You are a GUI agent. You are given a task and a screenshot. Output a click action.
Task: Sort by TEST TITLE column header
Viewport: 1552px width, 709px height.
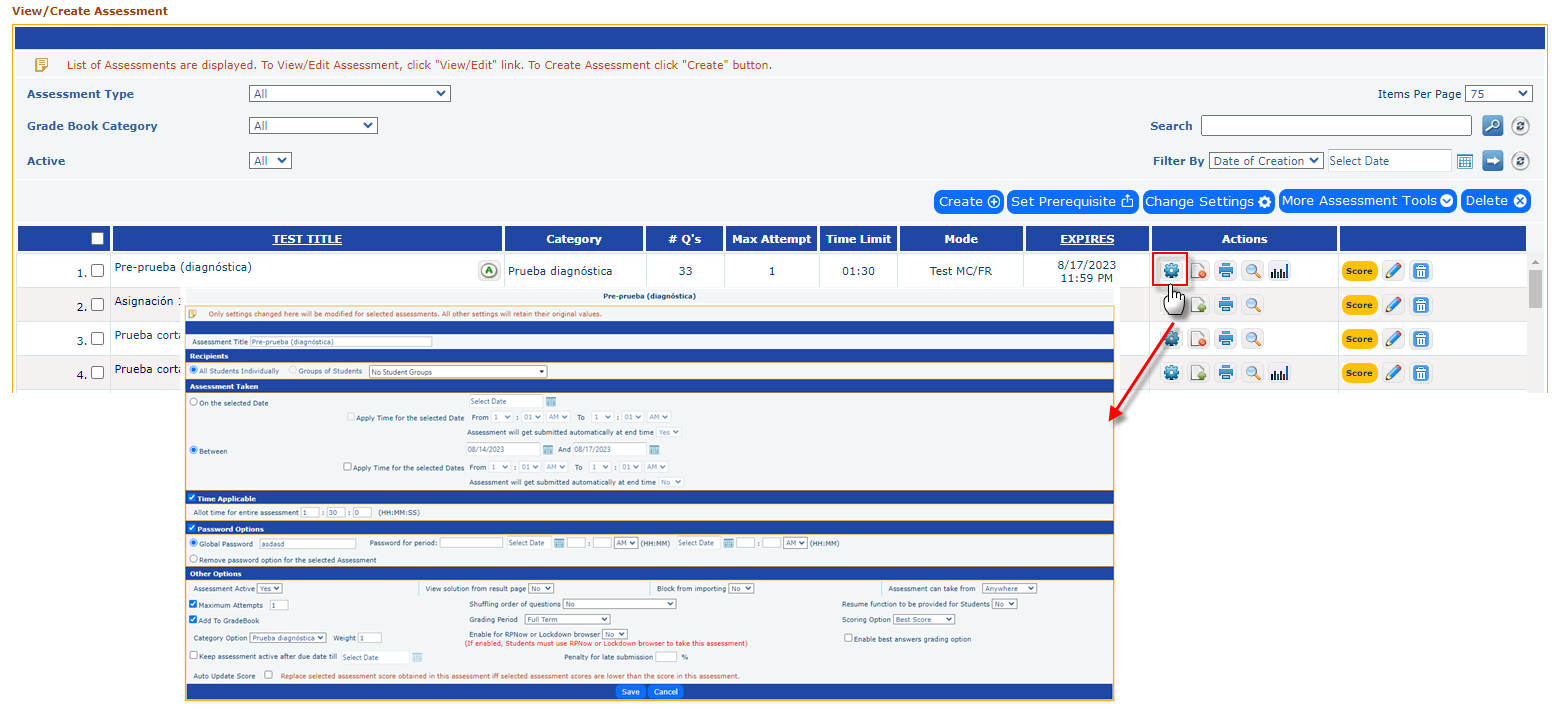coord(307,239)
